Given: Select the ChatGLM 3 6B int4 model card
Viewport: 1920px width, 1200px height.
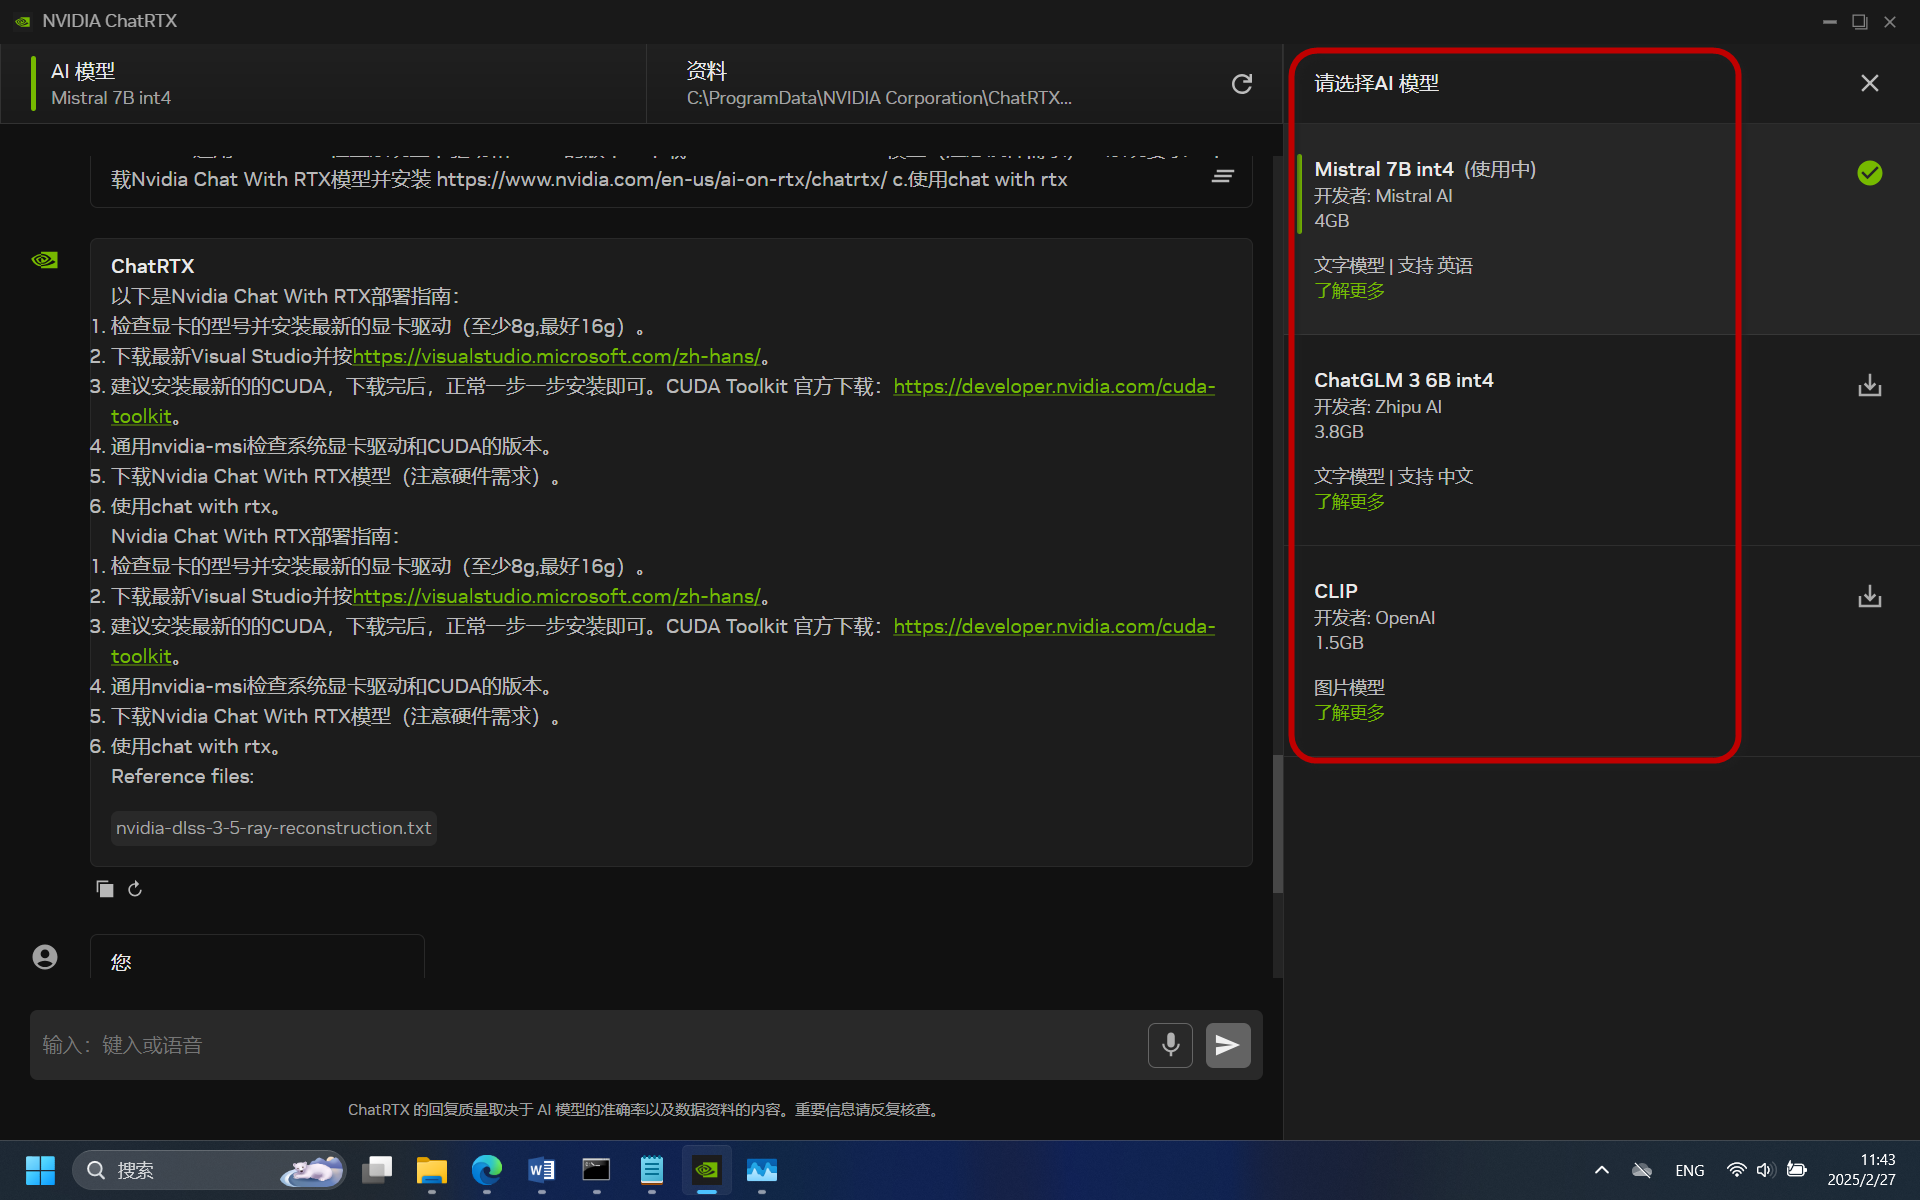Looking at the screenshot, I should pyautogui.click(x=1602, y=440).
